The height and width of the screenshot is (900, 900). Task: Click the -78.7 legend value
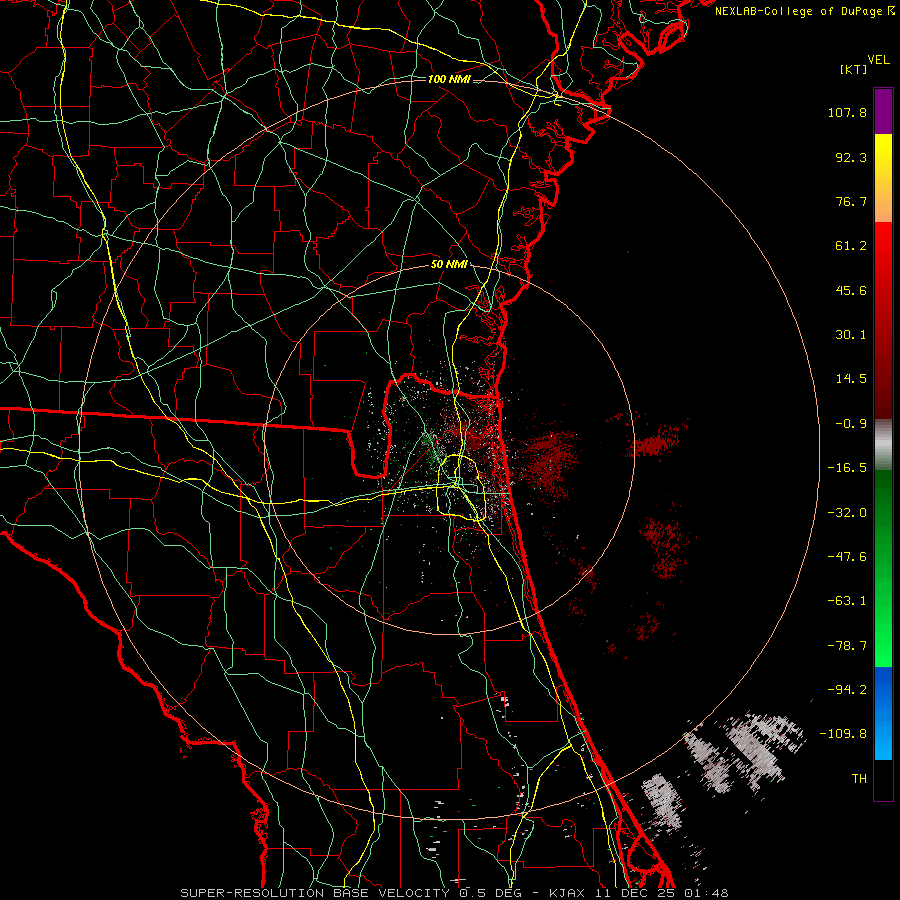click(847, 646)
